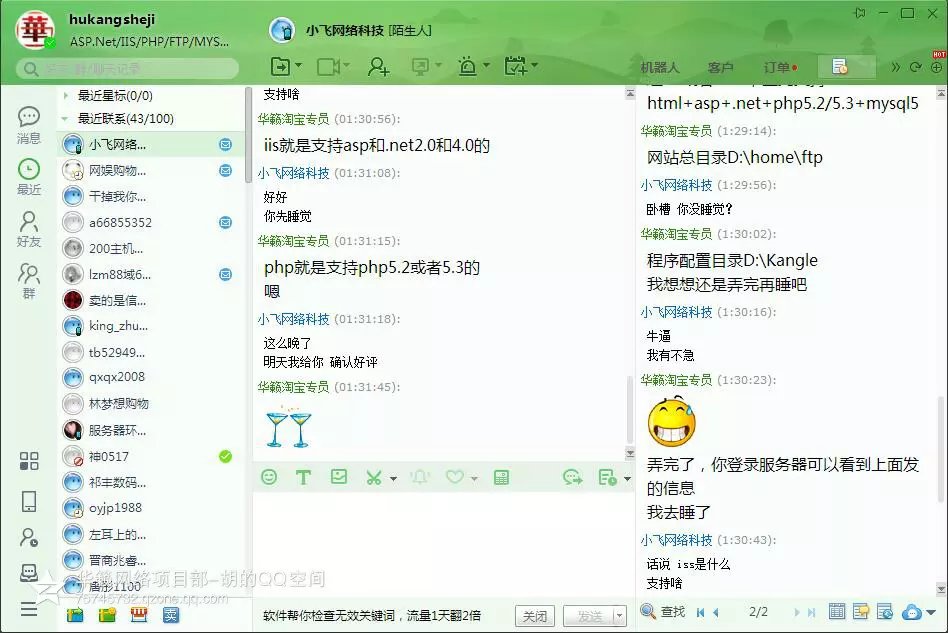
Task: Select the 林梦想购物 contact
Action: [151, 403]
